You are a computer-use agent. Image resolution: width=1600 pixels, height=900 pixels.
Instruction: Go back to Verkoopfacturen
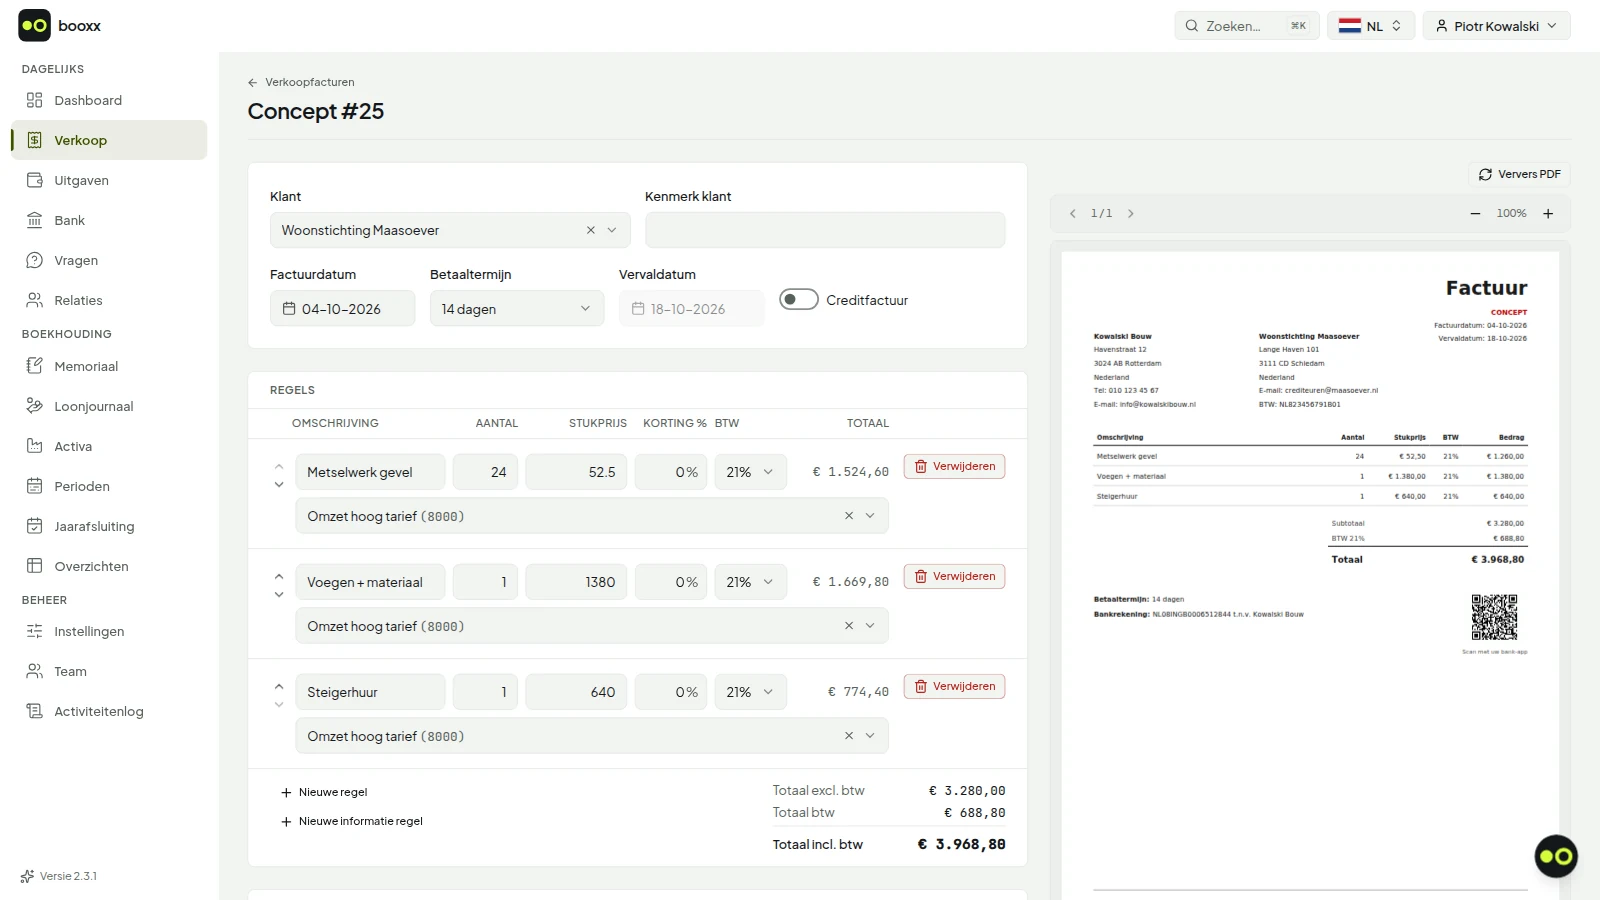click(301, 82)
